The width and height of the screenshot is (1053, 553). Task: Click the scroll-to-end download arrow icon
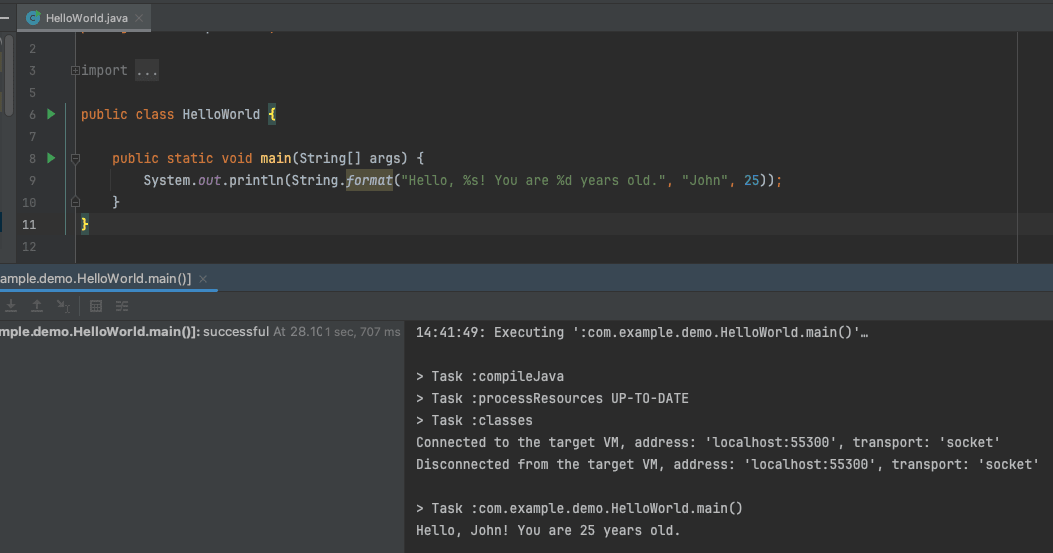[x=11, y=306]
